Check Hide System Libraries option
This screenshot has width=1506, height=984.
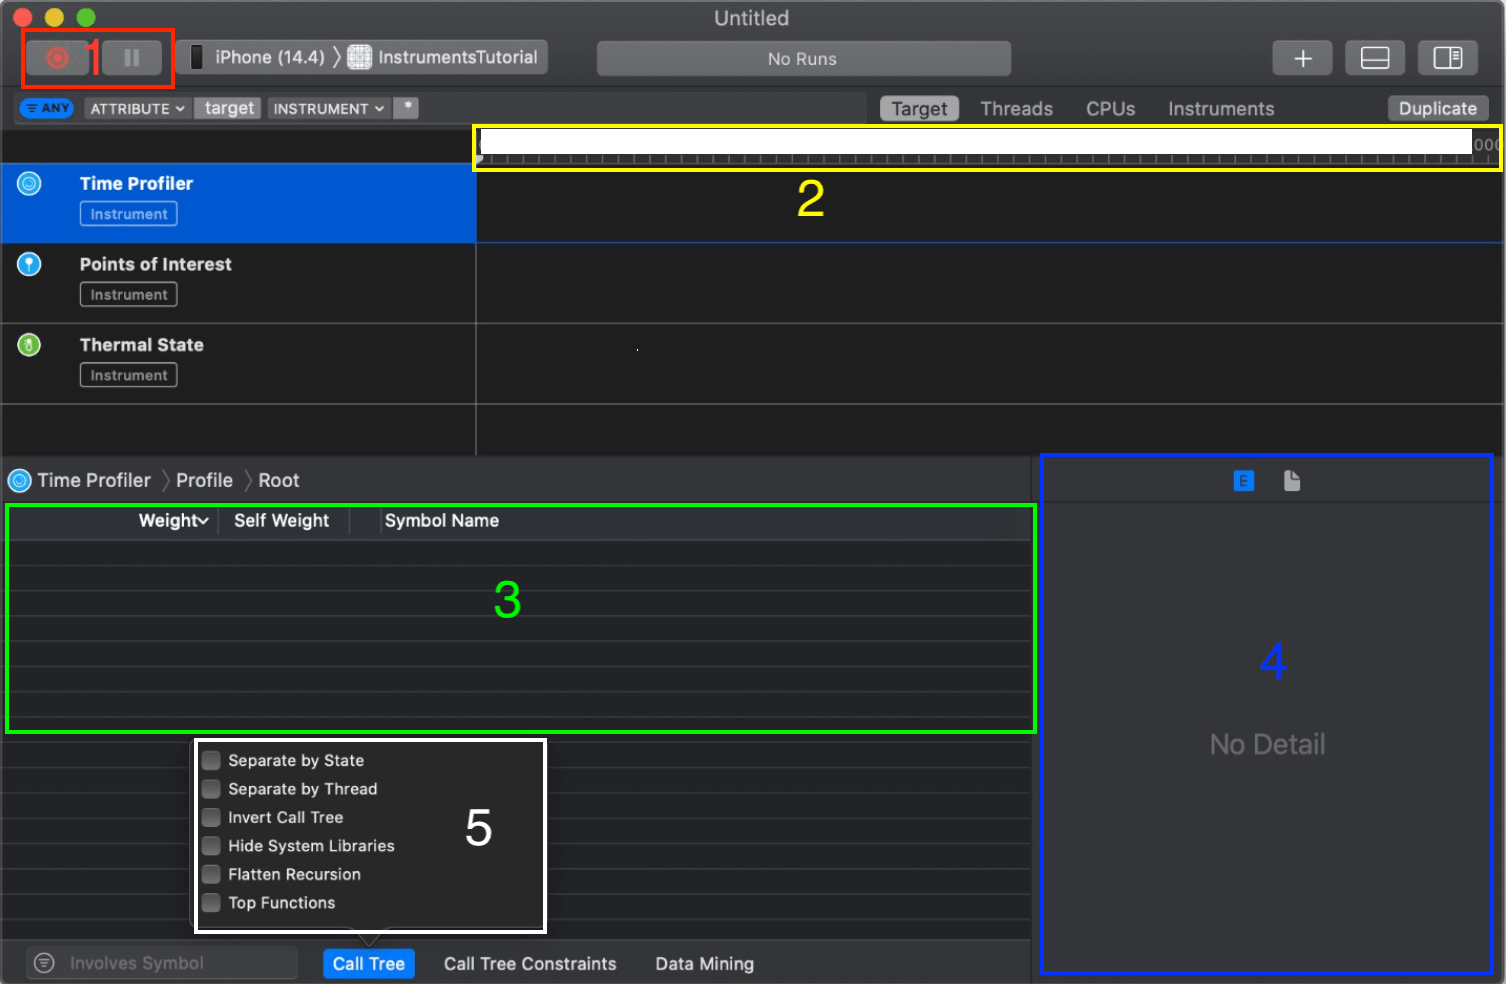click(211, 845)
